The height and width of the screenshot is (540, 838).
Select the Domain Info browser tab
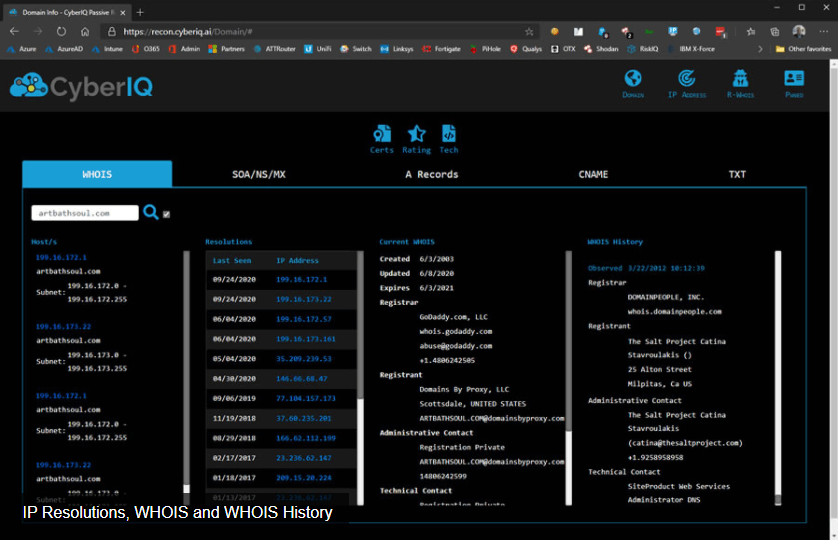click(x=66, y=12)
